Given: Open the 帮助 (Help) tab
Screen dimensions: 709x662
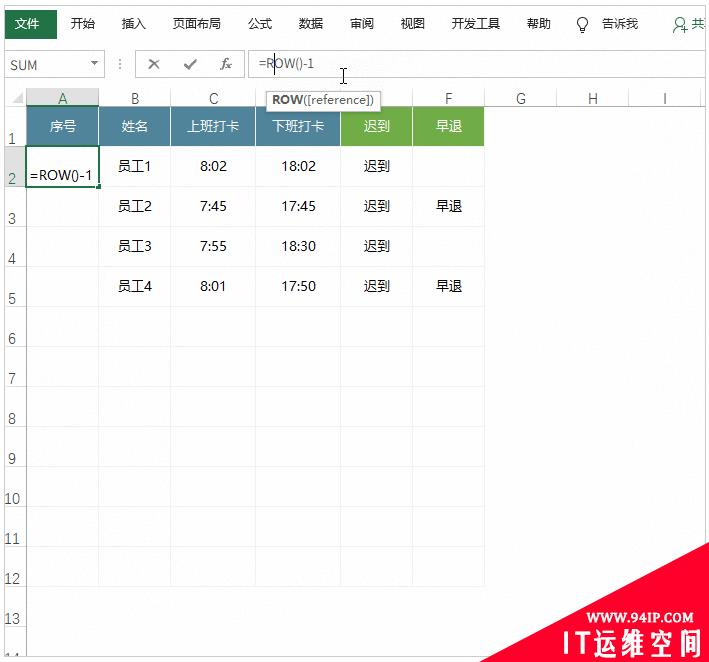Looking at the screenshot, I should (539, 24).
